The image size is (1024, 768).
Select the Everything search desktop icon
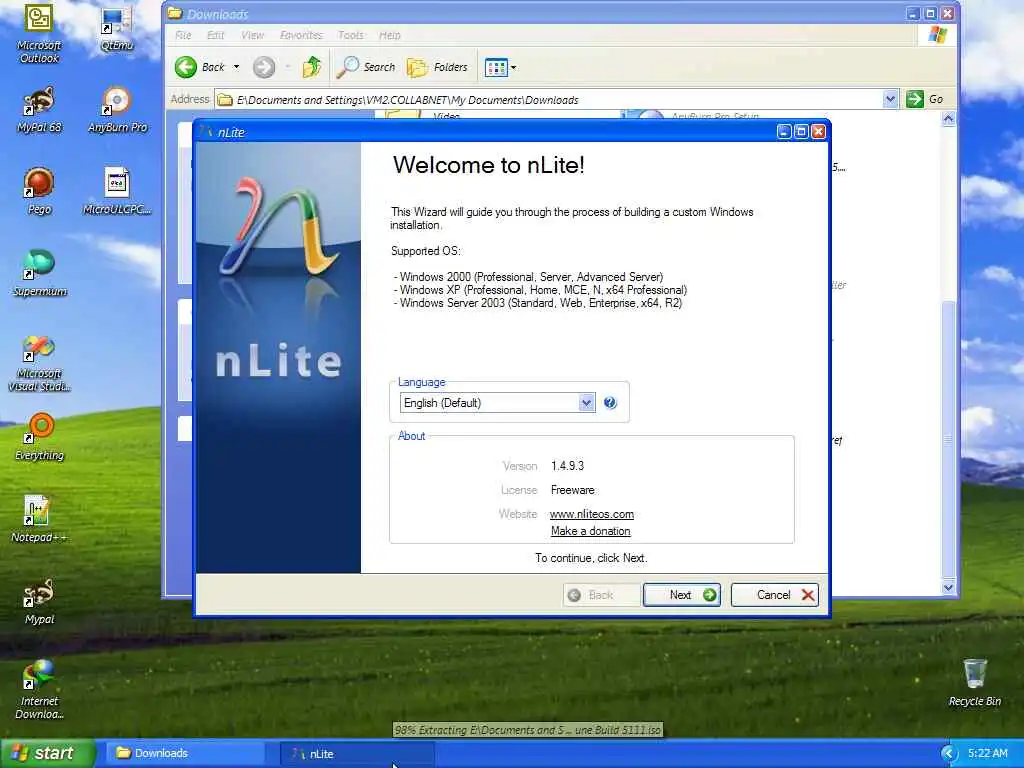point(39,438)
